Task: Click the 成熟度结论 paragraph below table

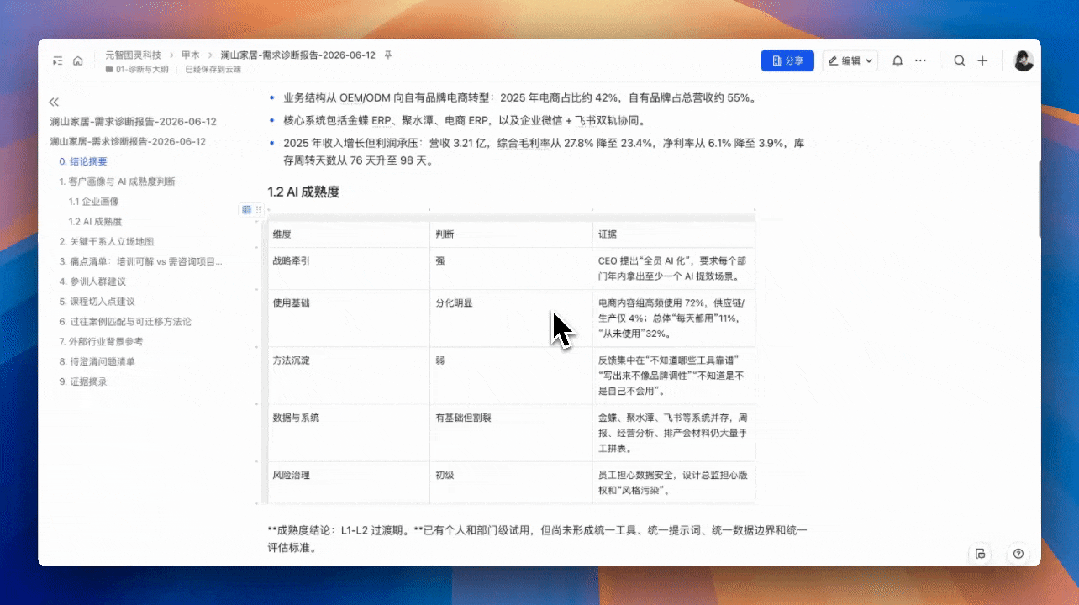Action: click(x=537, y=539)
